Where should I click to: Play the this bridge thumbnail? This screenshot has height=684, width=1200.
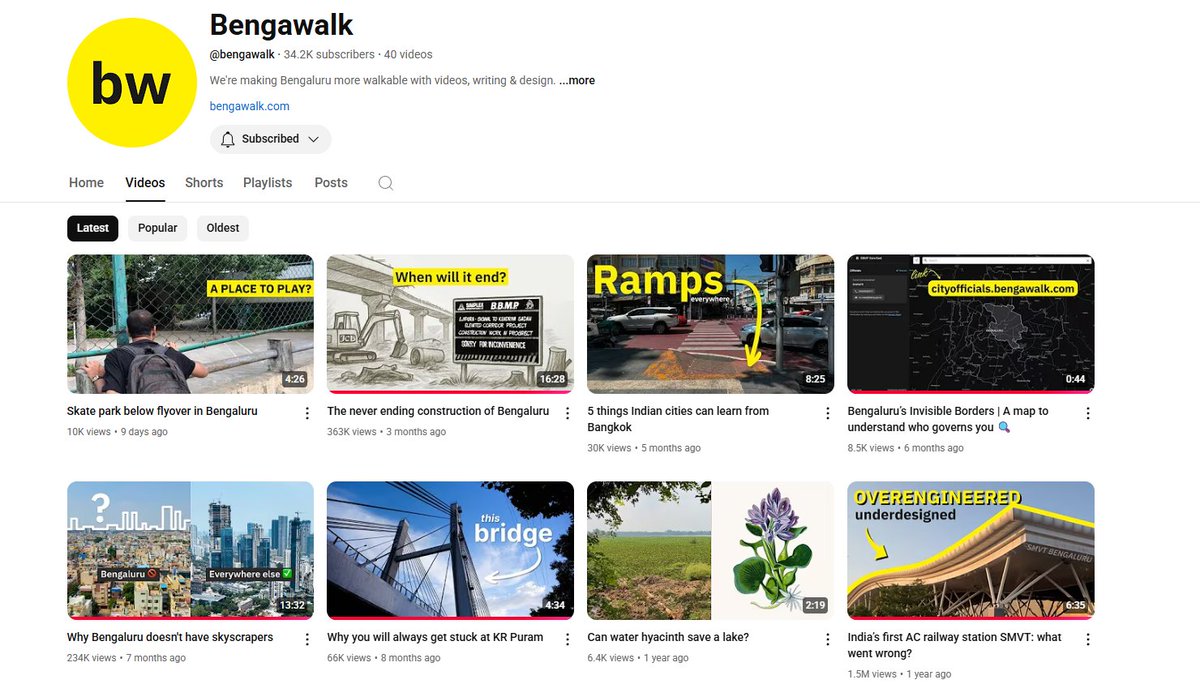(x=450, y=550)
